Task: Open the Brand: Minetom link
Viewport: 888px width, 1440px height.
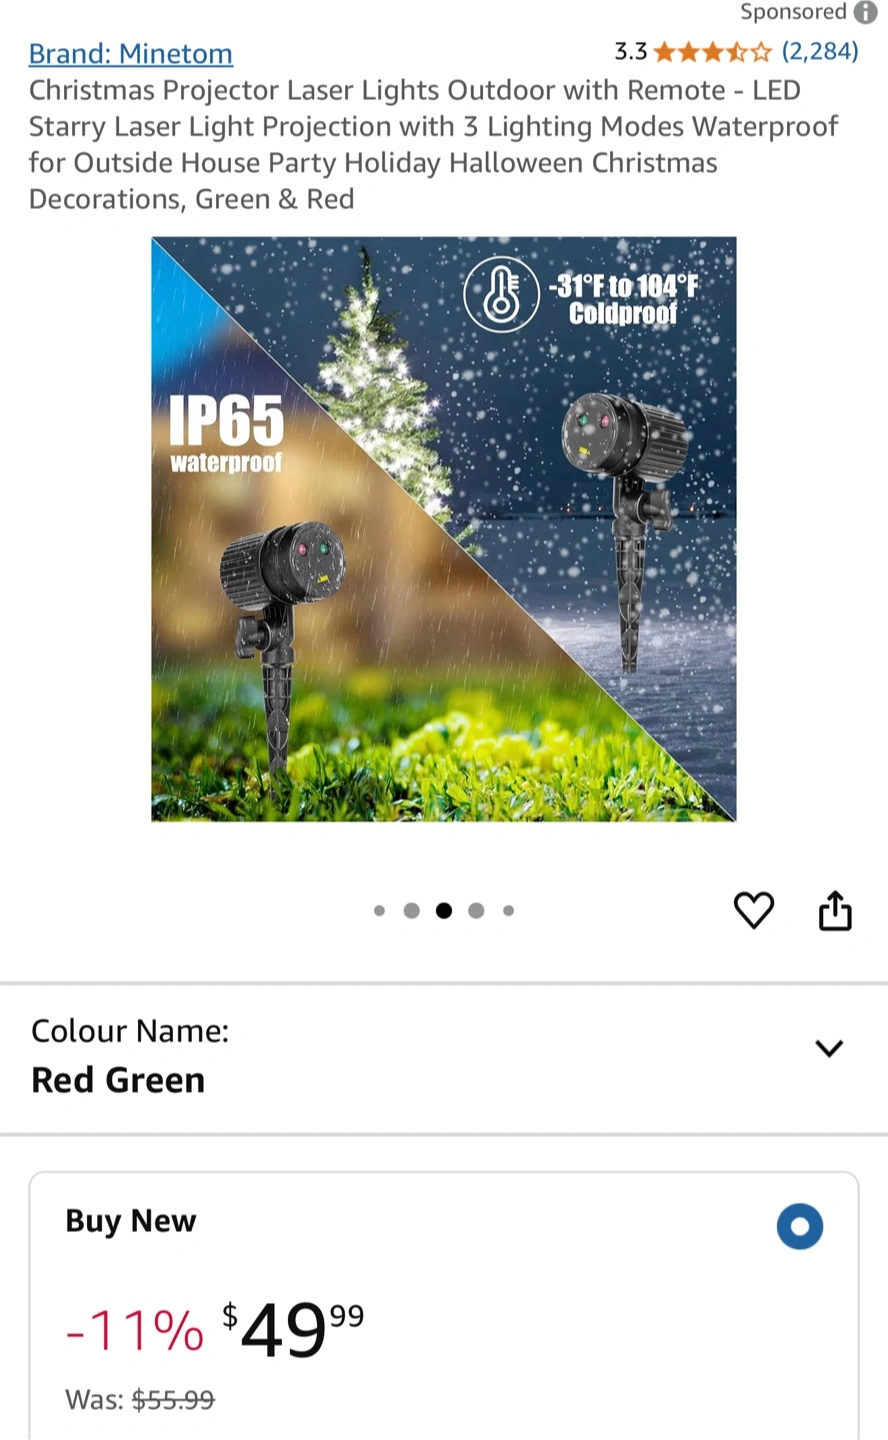Action: (131, 53)
